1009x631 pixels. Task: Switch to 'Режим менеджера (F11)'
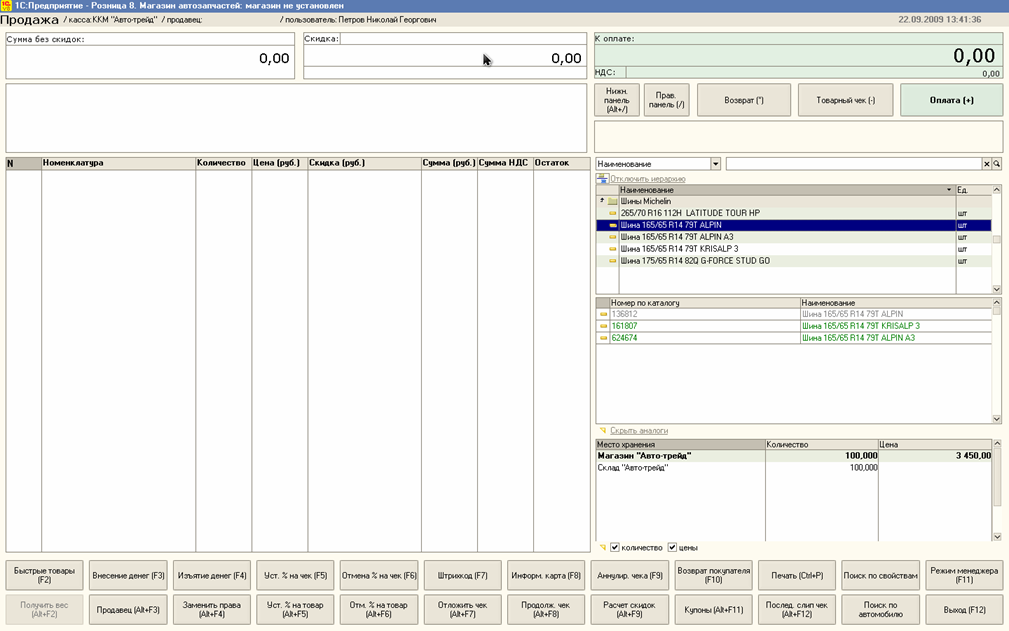click(x=964, y=575)
